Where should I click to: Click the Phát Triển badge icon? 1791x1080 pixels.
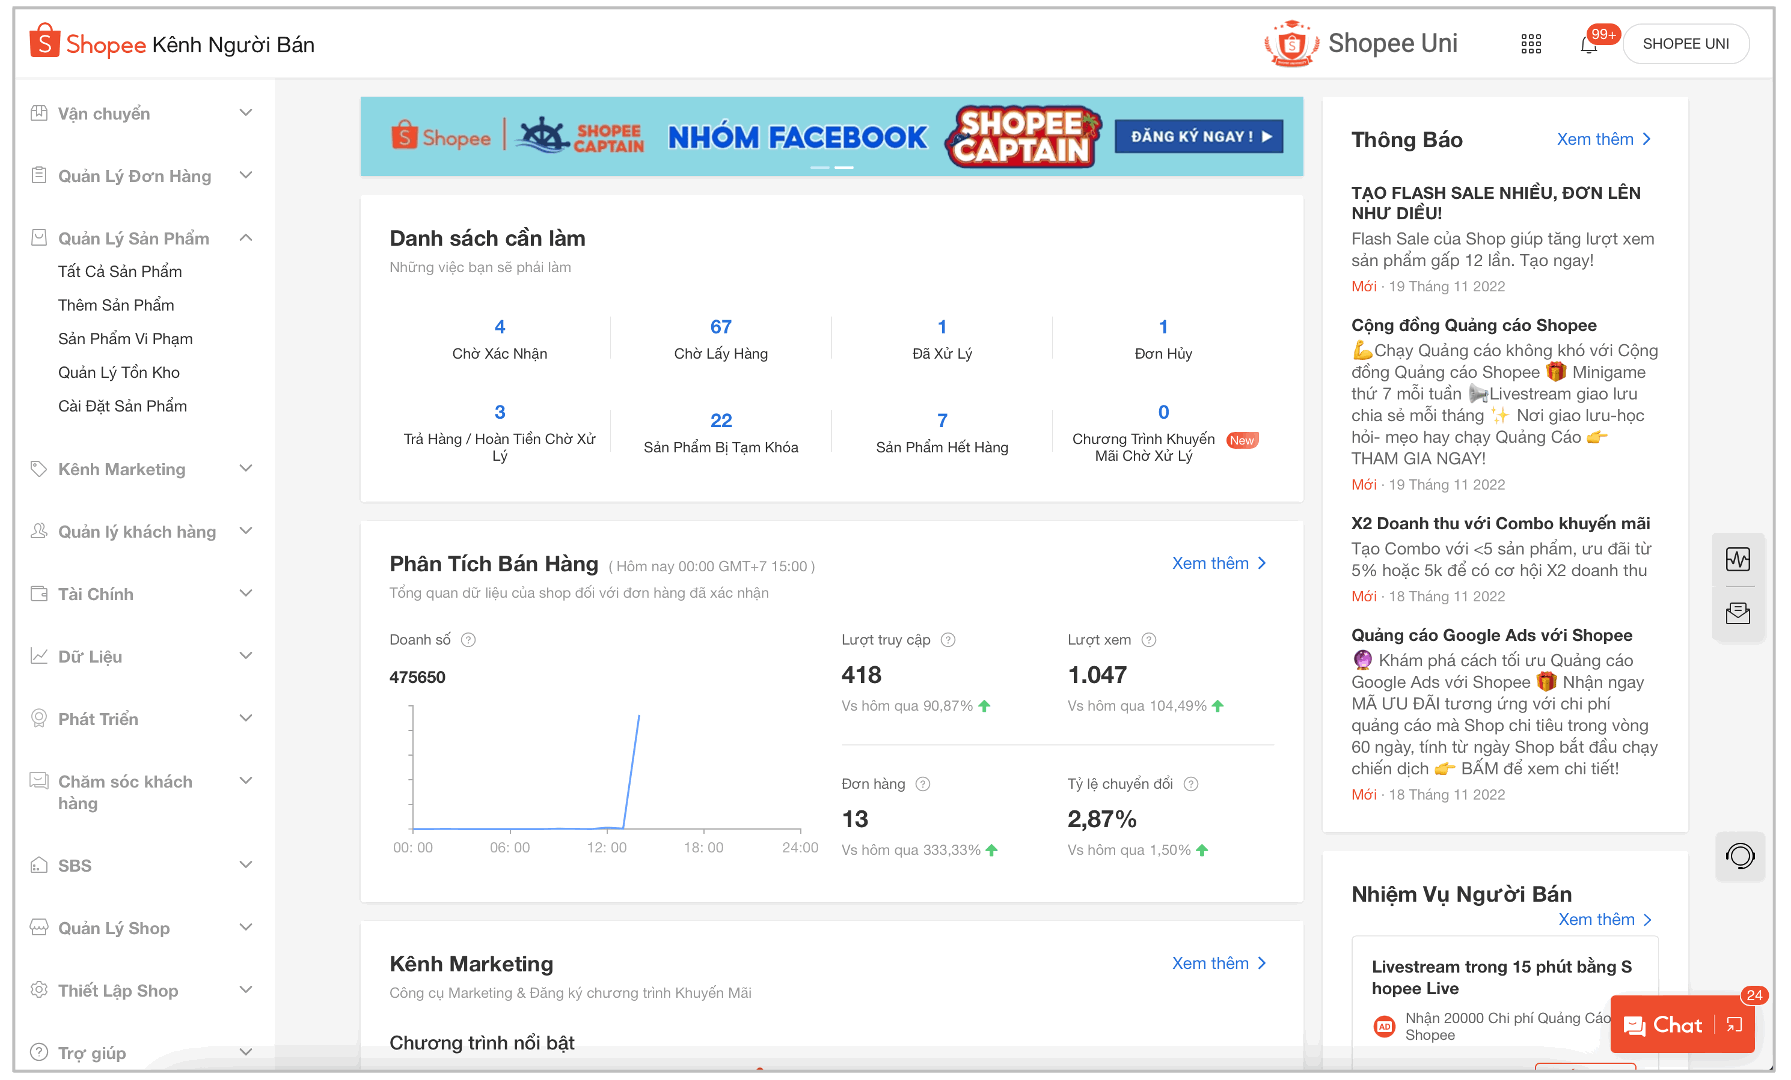point(39,718)
